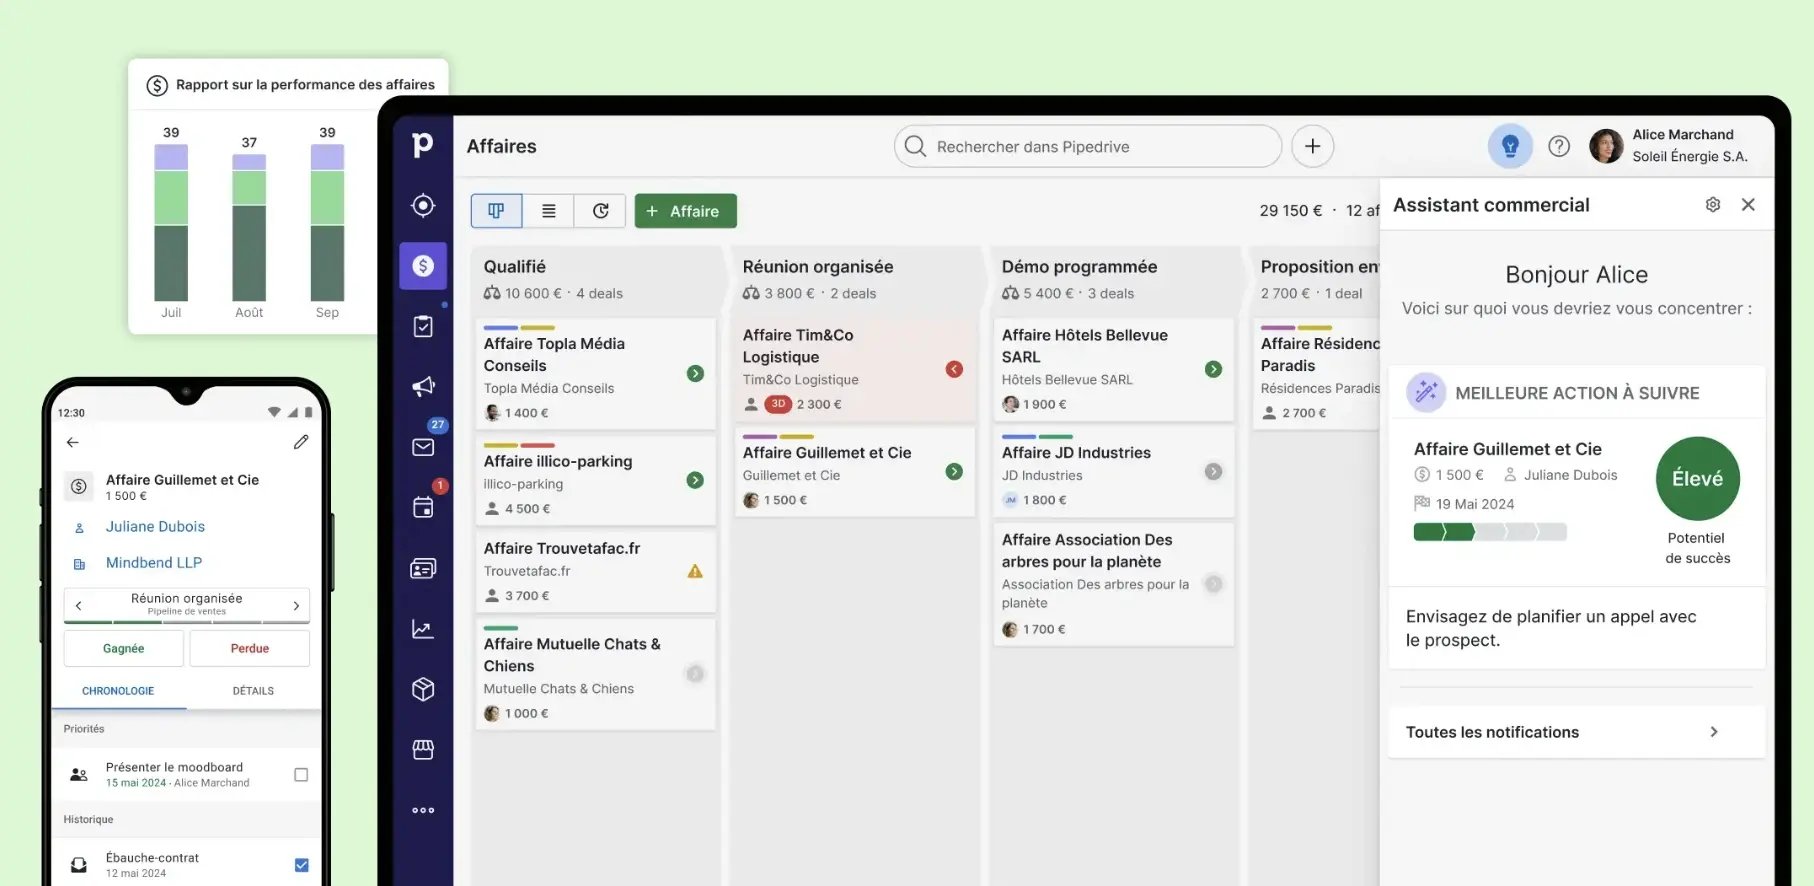This screenshot has width=1814, height=886.
Task: Open the More three-dots menu in sidebar
Action: [423, 810]
